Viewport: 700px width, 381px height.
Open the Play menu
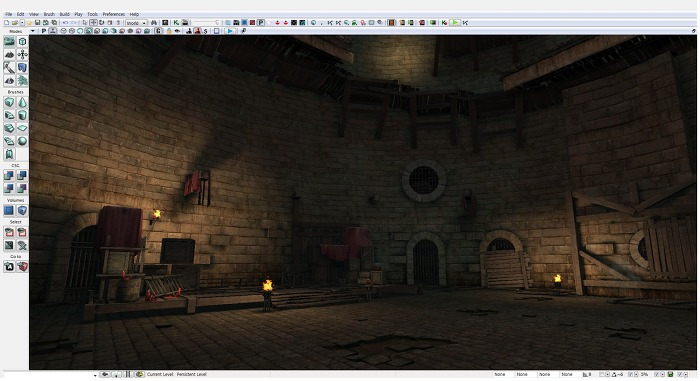click(79, 14)
